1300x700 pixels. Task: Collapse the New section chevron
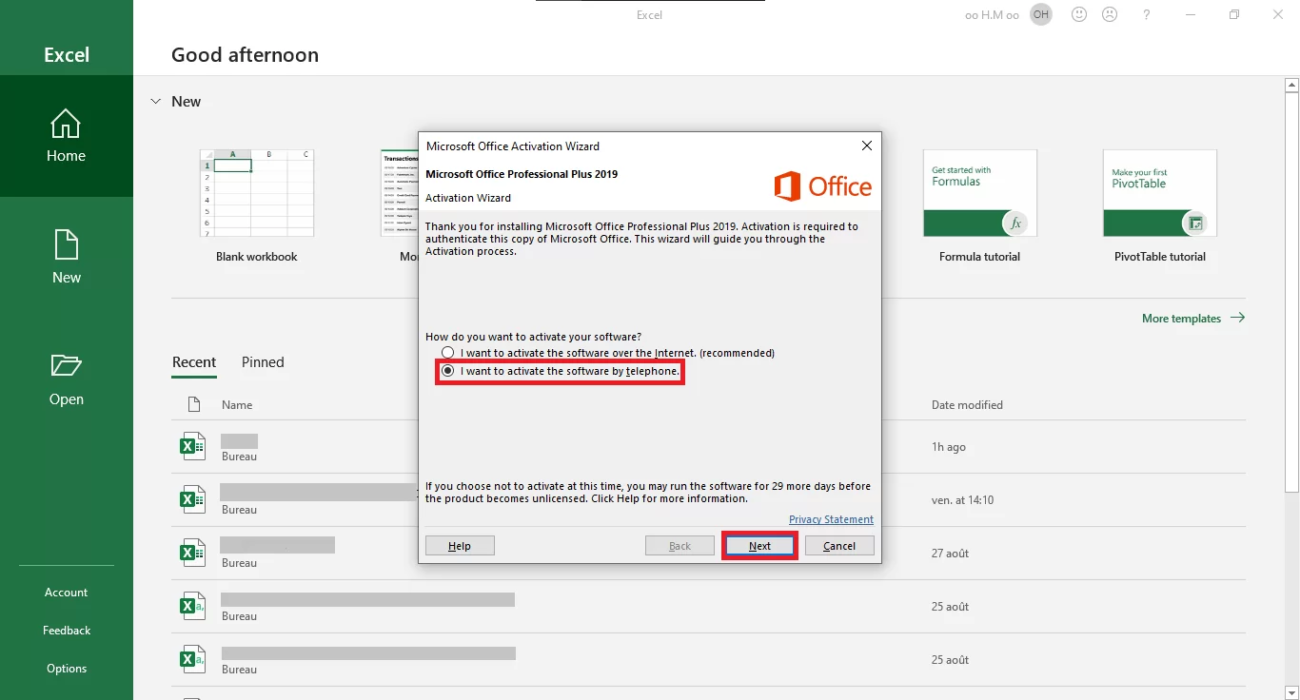pyautogui.click(x=155, y=101)
